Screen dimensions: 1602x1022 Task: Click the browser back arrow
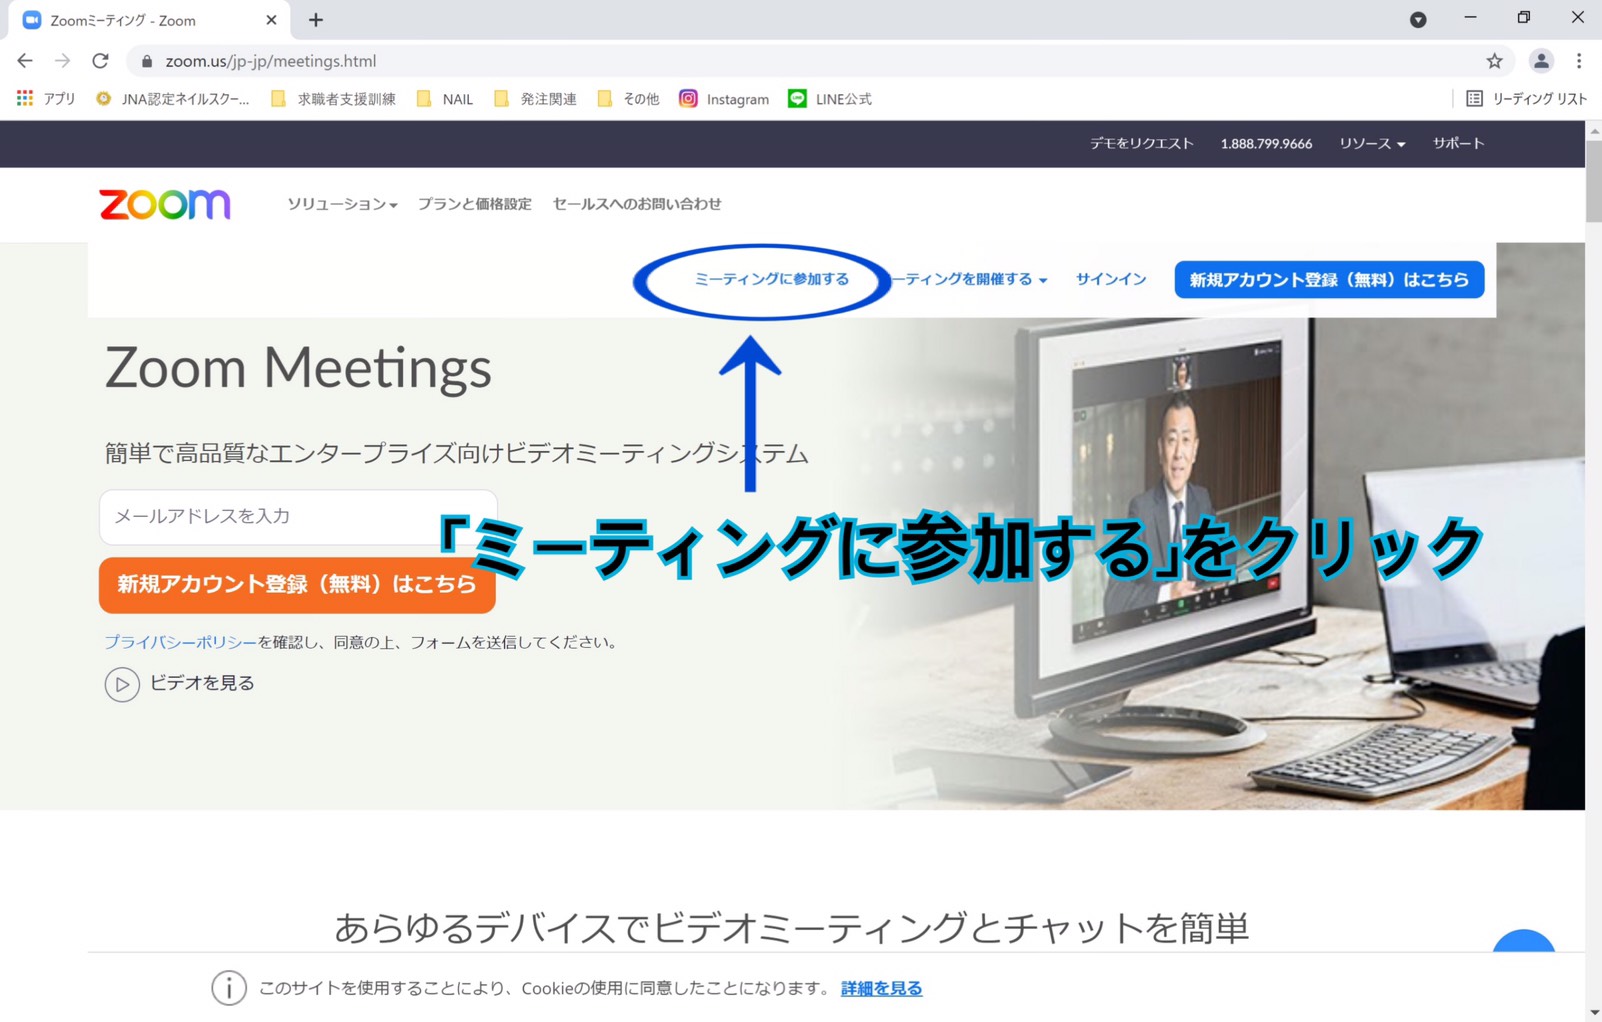[25, 61]
